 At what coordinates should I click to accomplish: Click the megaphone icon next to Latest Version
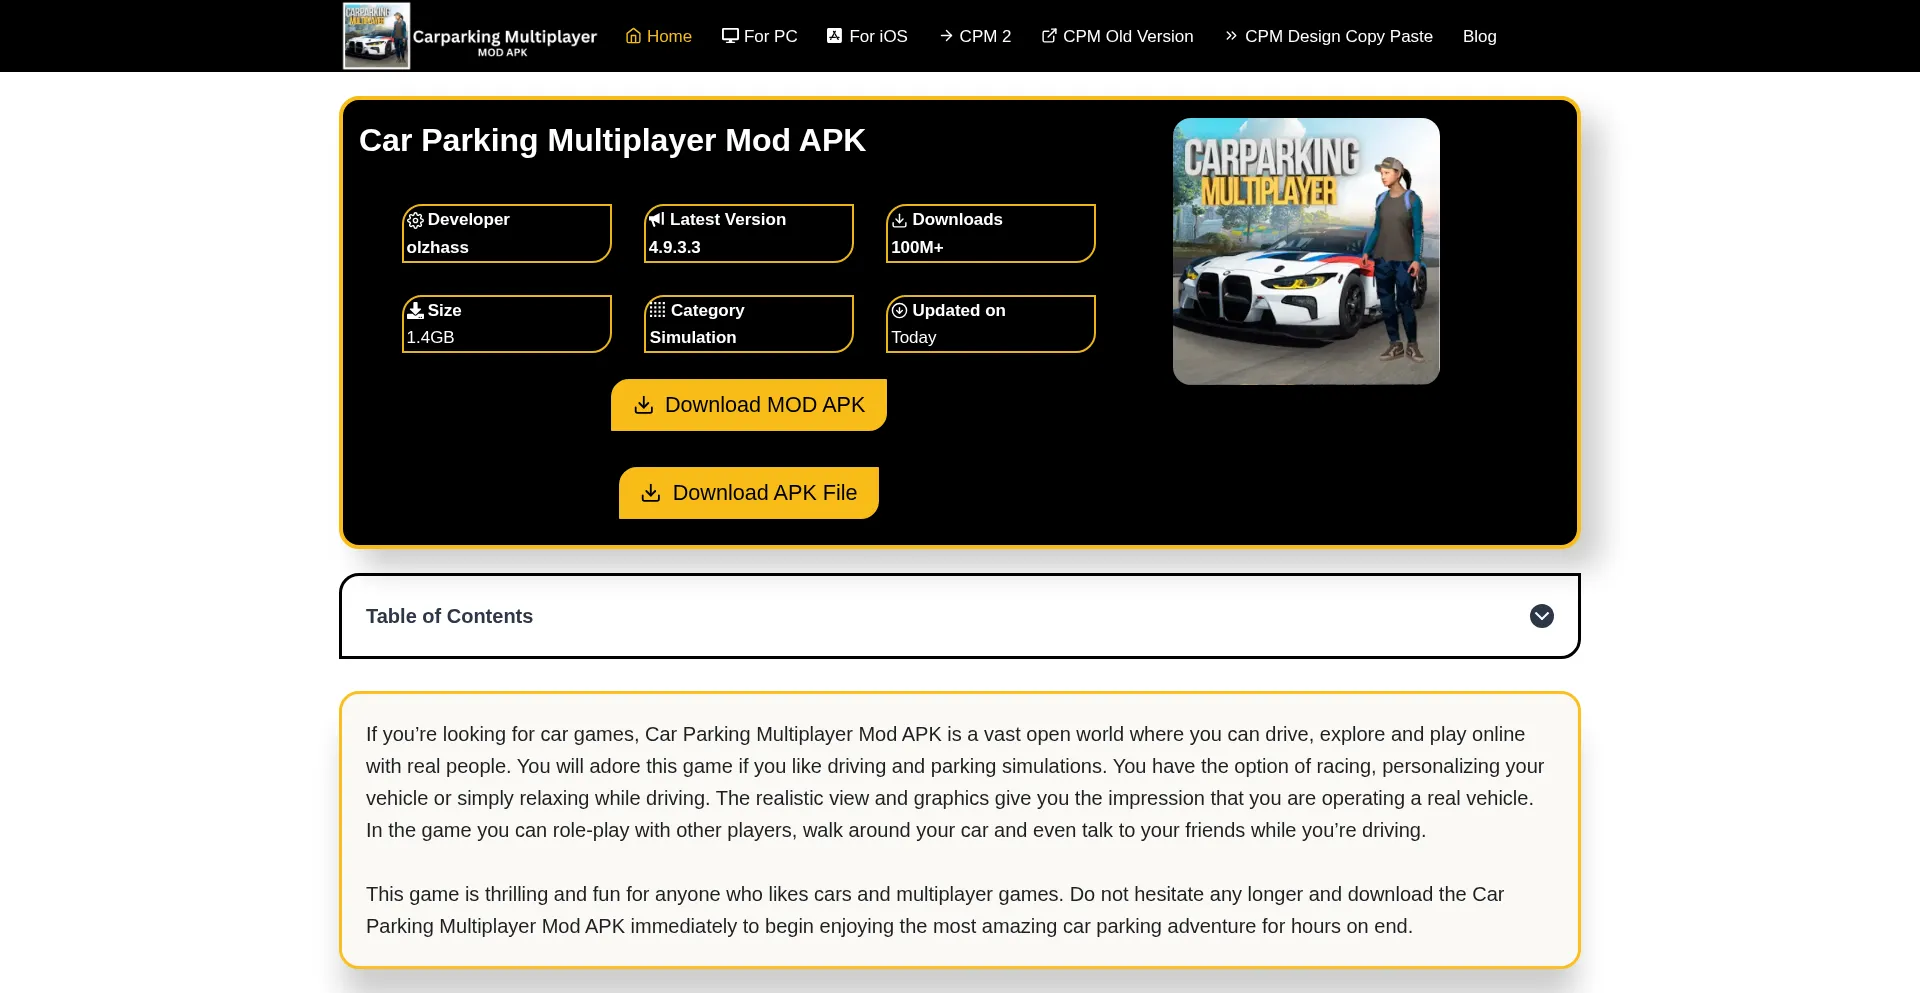(x=657, y=219)
